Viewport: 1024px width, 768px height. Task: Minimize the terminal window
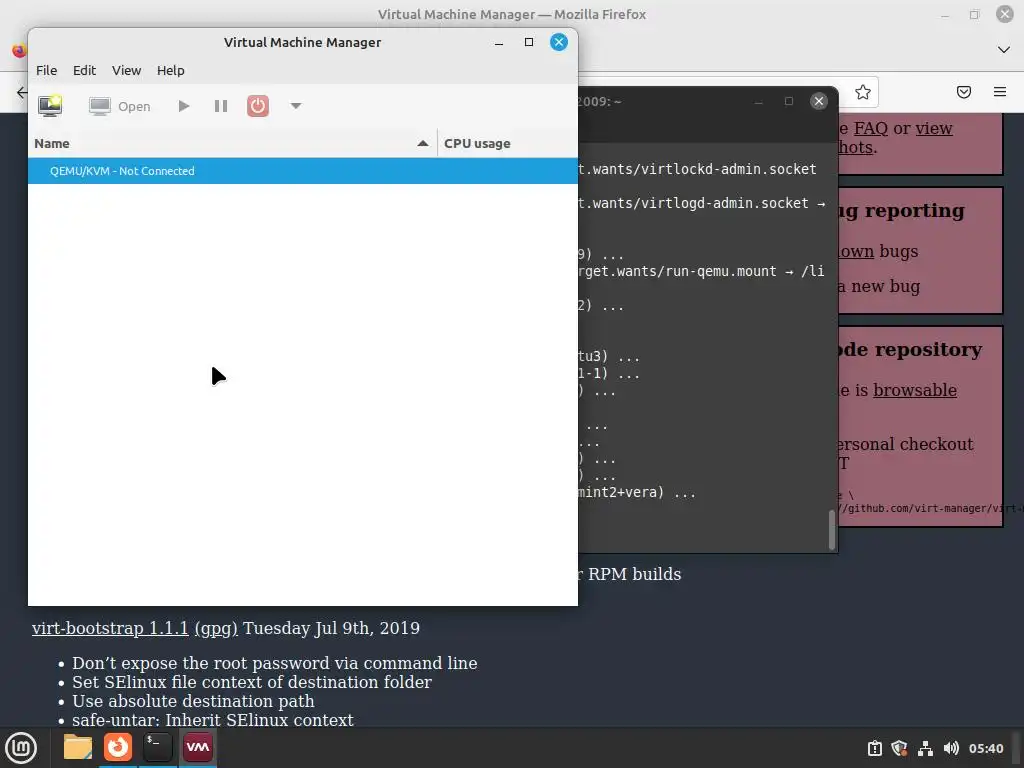[759, 101]
